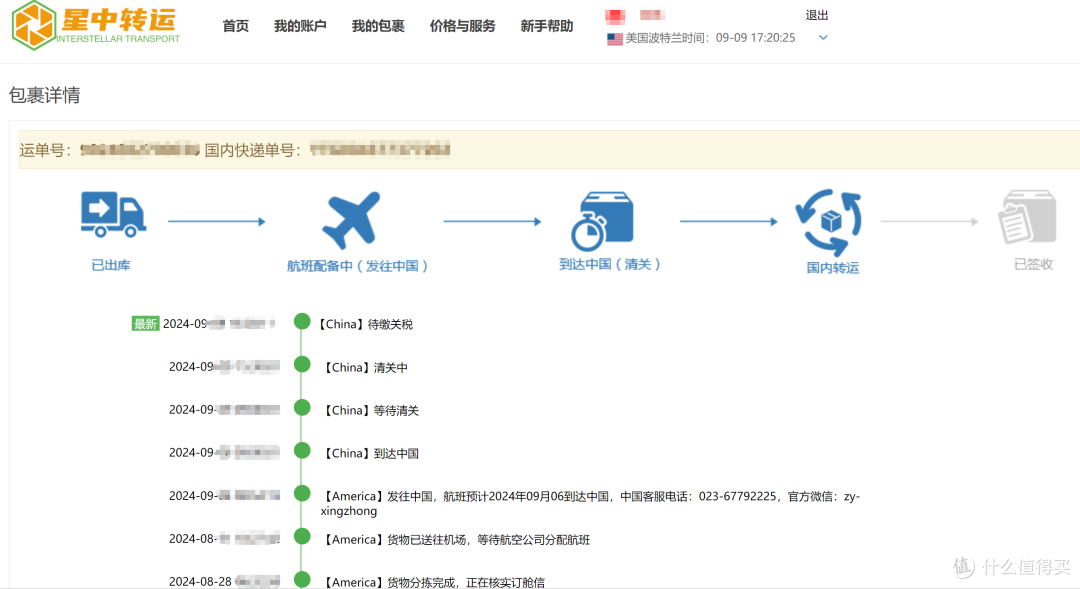Viewport: 1080px width, 589px height.
Task: Select 【China】等待清关 status text
Action: pyautogui.click(x=371, y=411)
